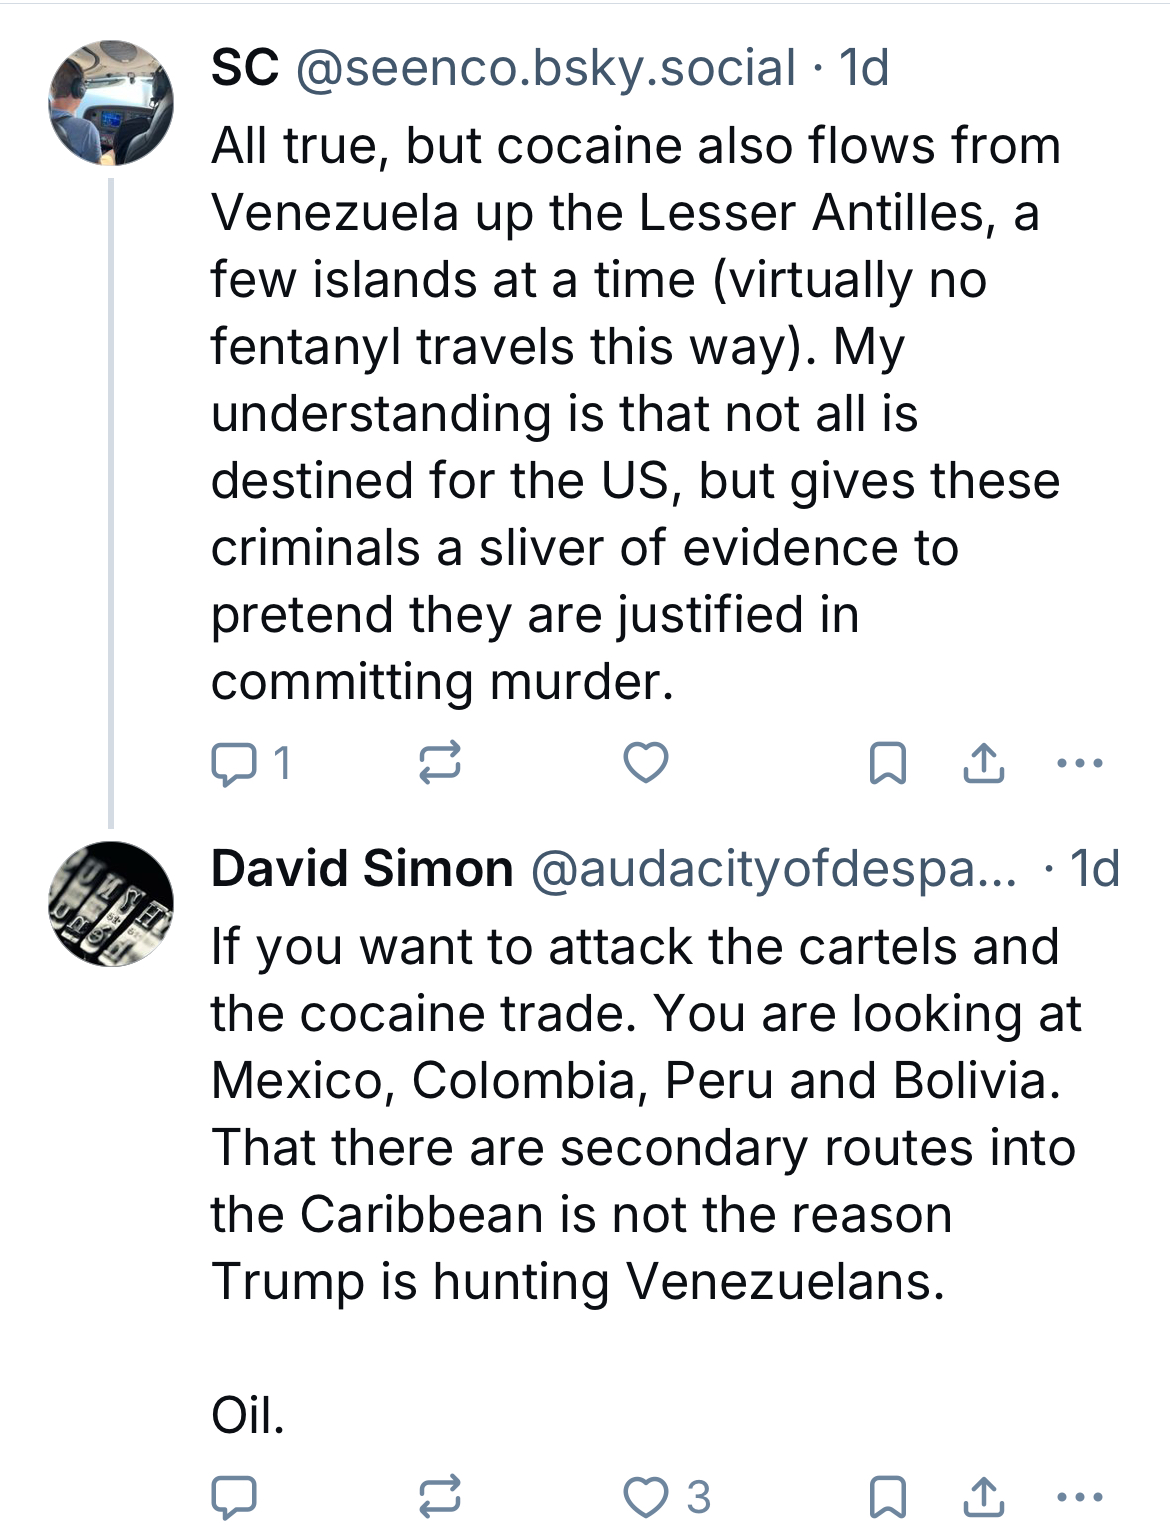The image size is (1170, 1525).
Task: Open the David Simon display name
Action: pos(362,868)
